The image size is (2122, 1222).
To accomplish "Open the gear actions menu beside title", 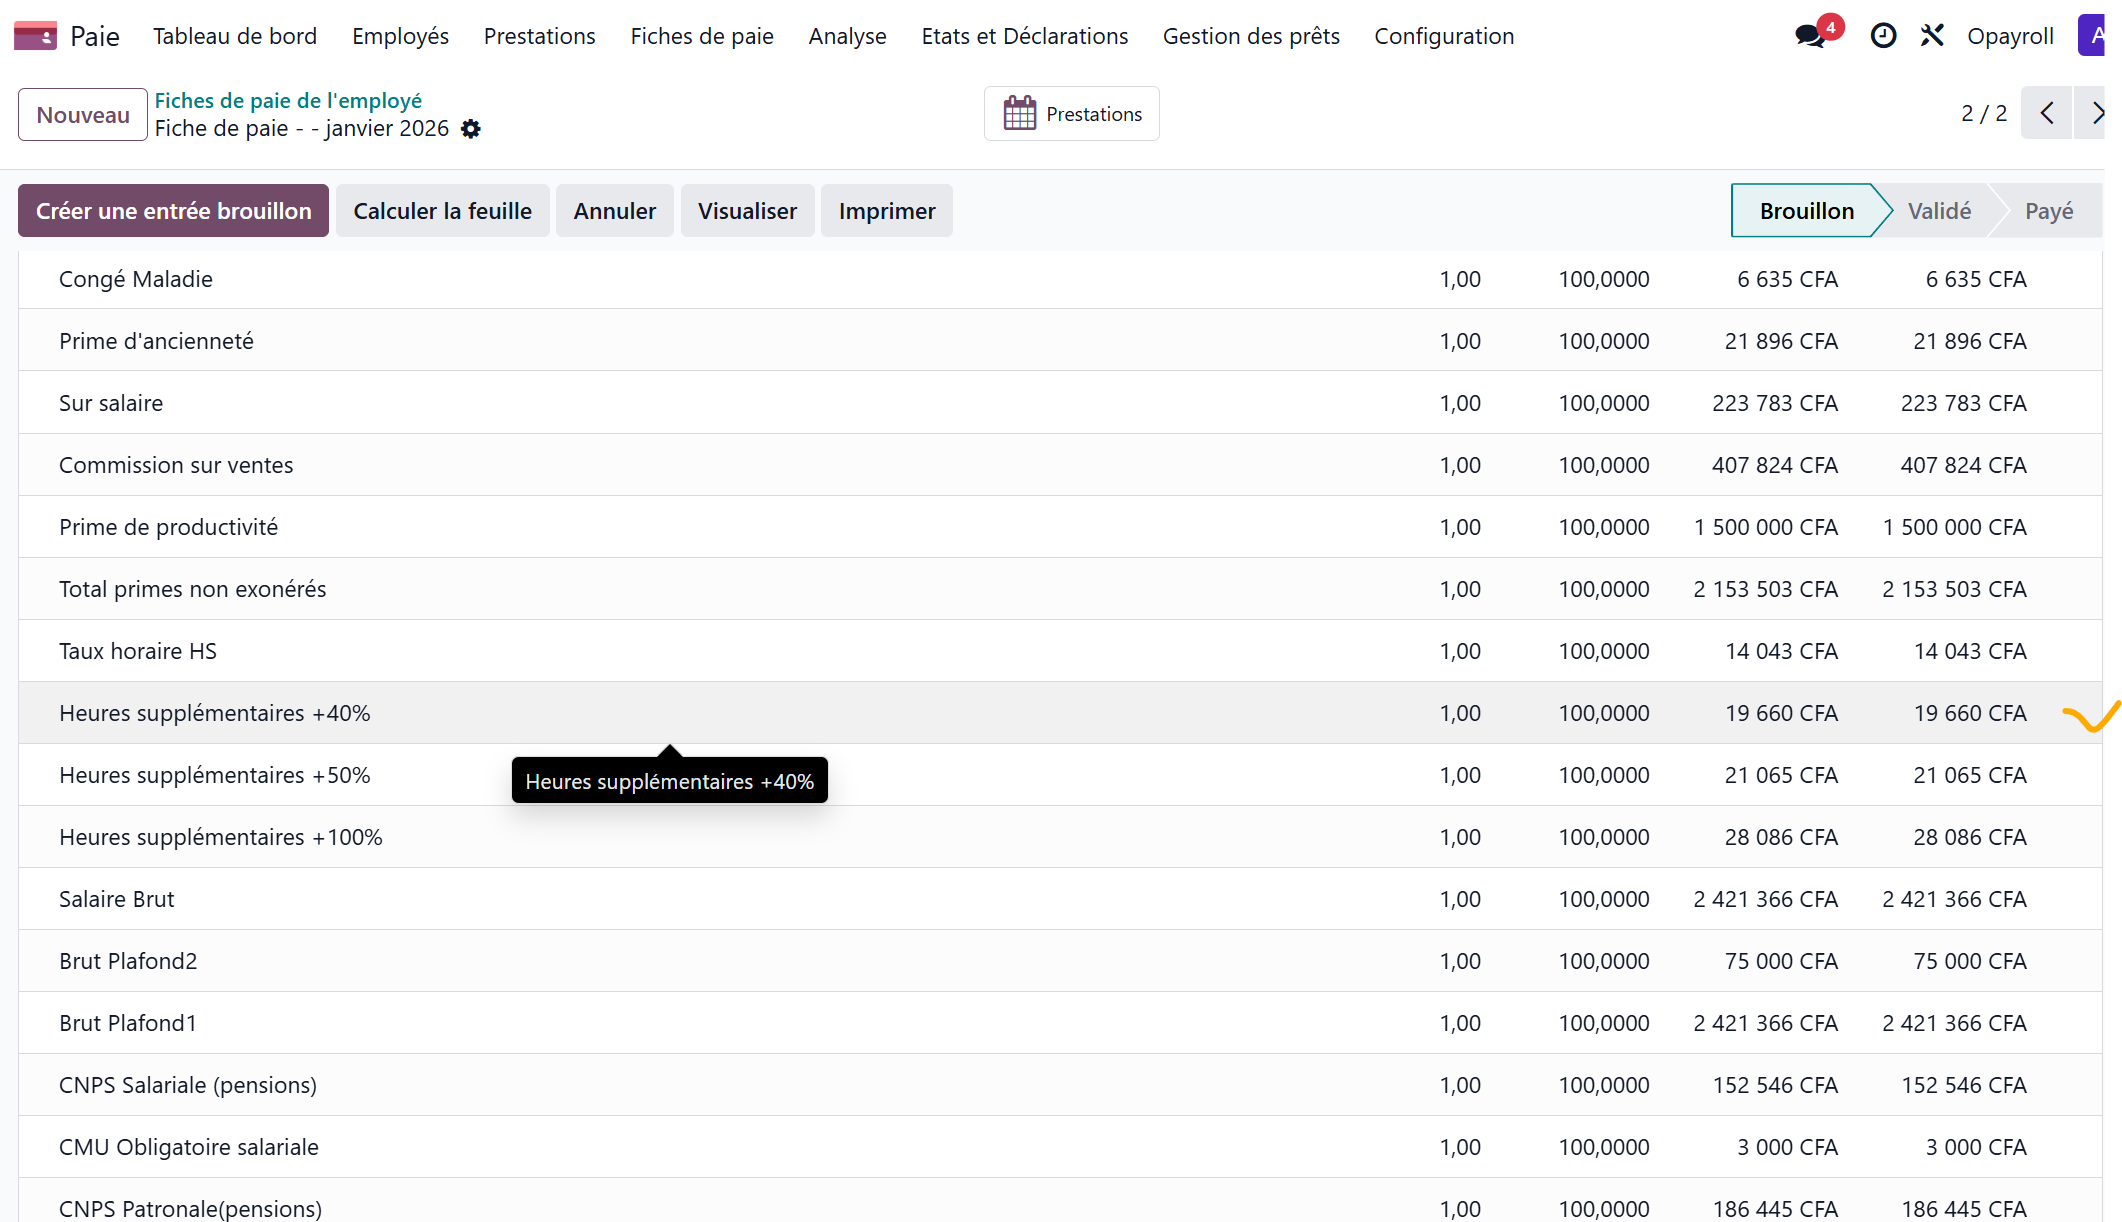I will tap(471, 129).
